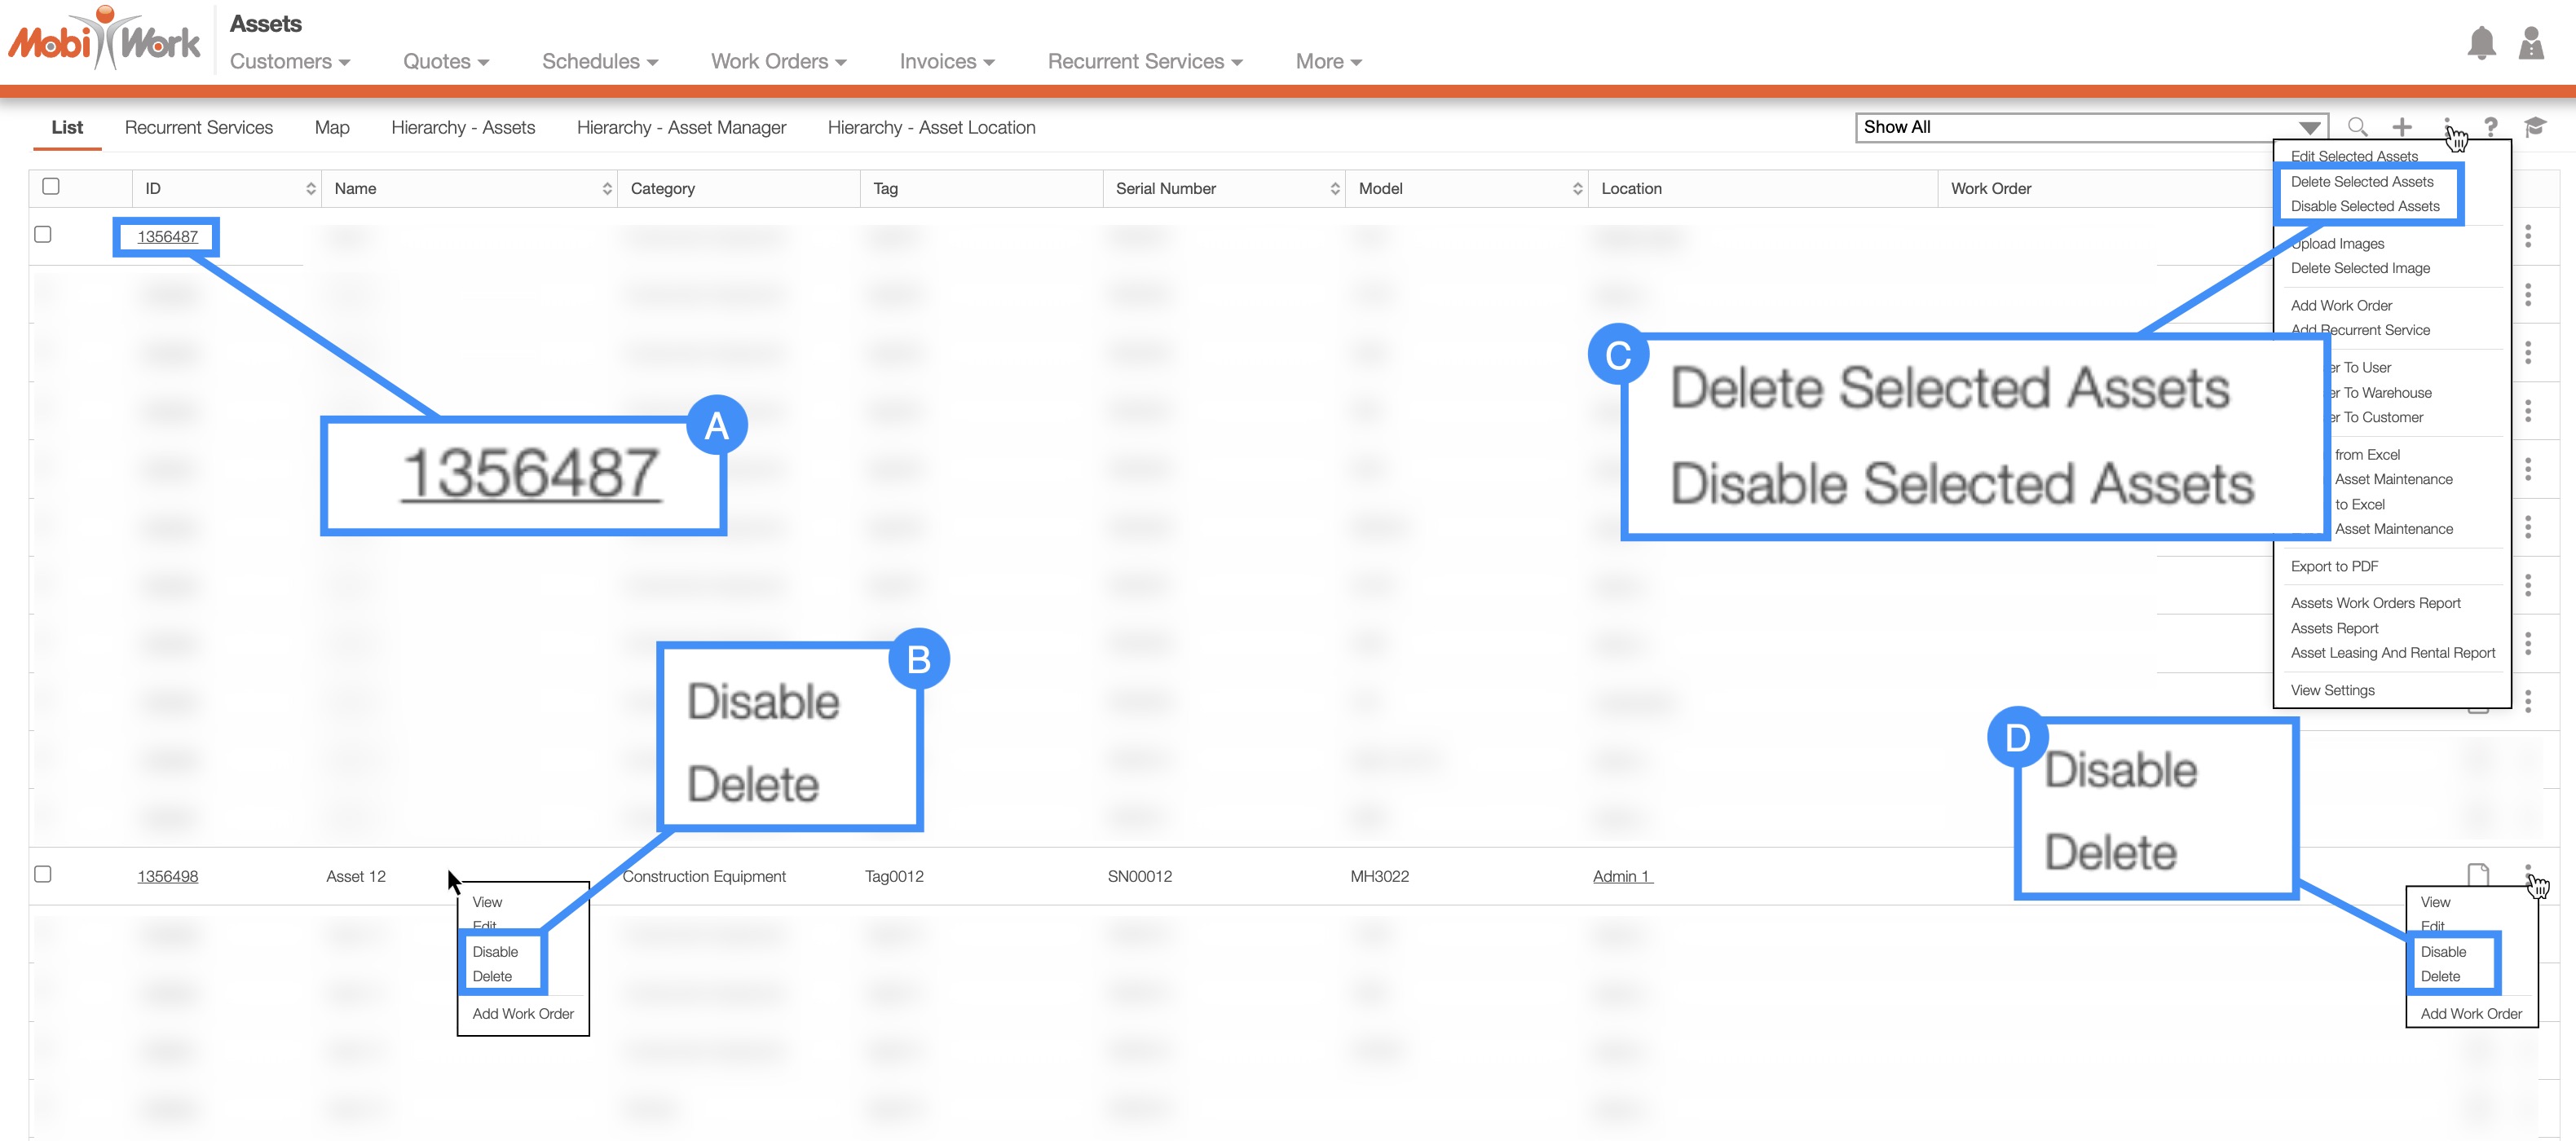The image size is (2576, 1141).
Task: Open the help question mark icon
Action: (2490, 127)
